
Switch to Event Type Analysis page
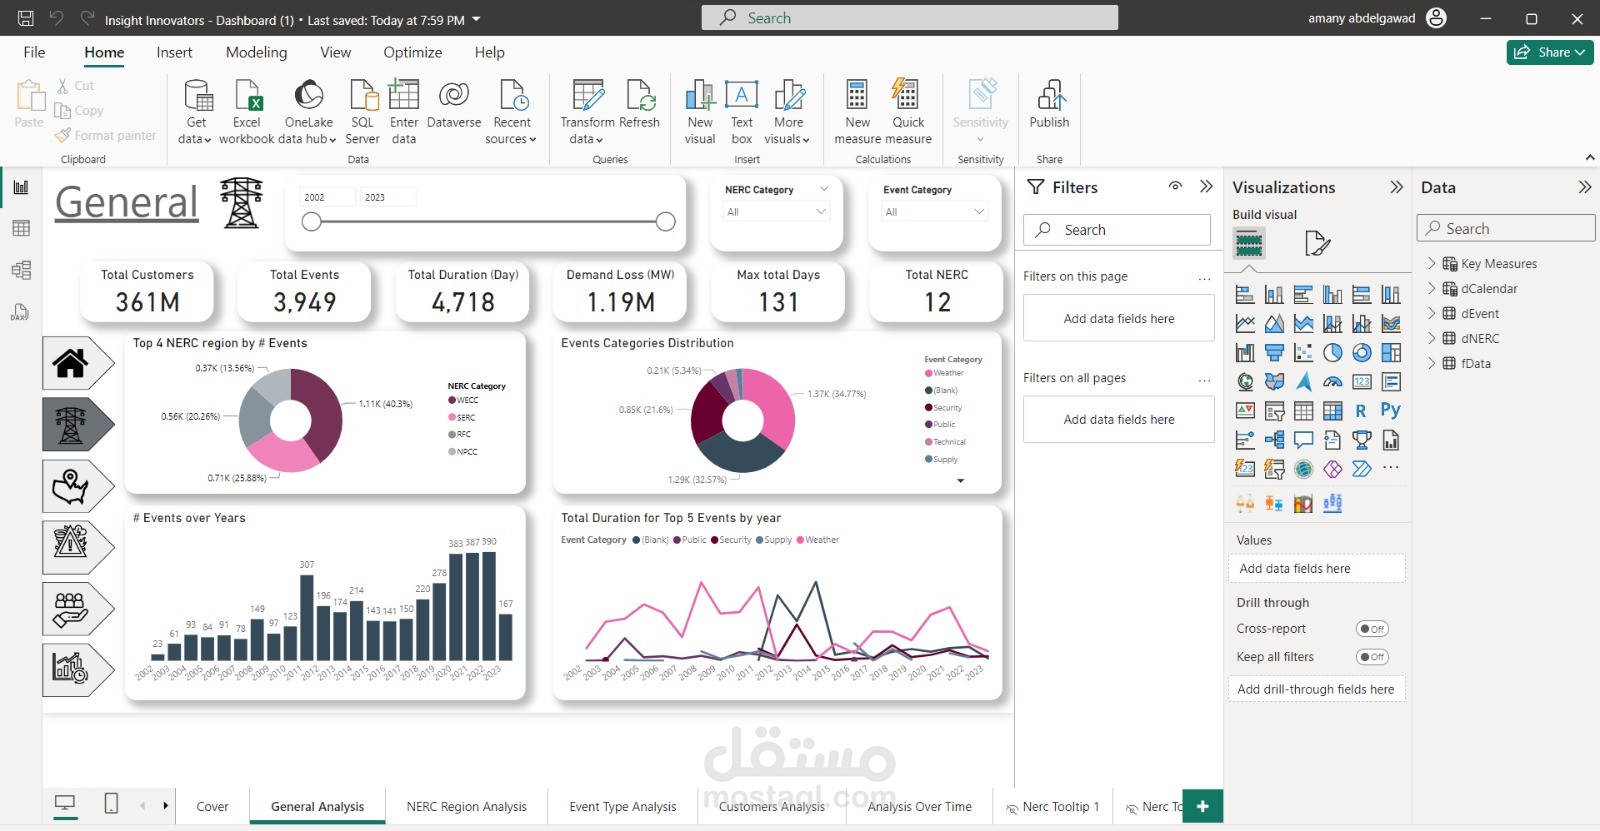click(622, 806)
